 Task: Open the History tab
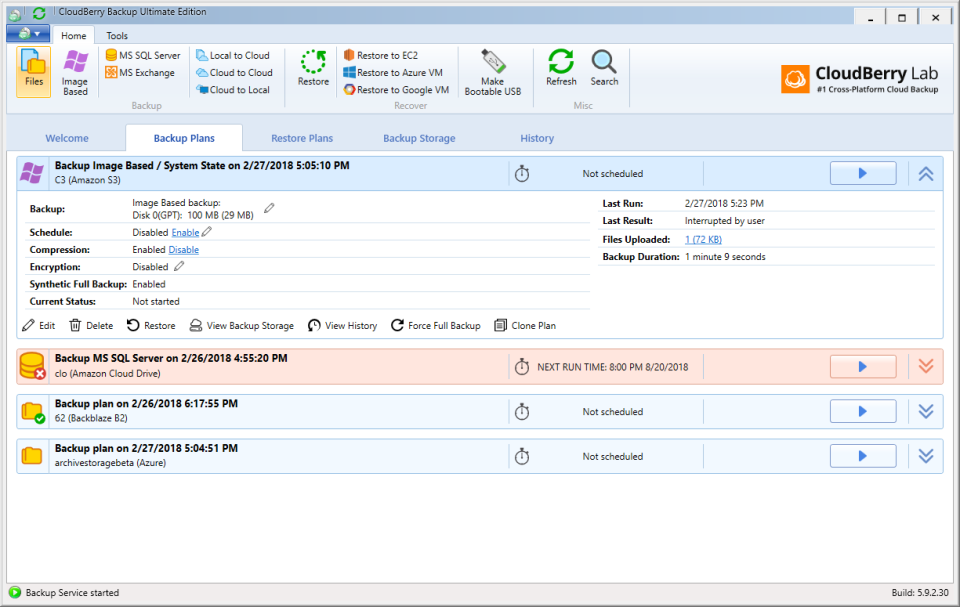point(537,138)
